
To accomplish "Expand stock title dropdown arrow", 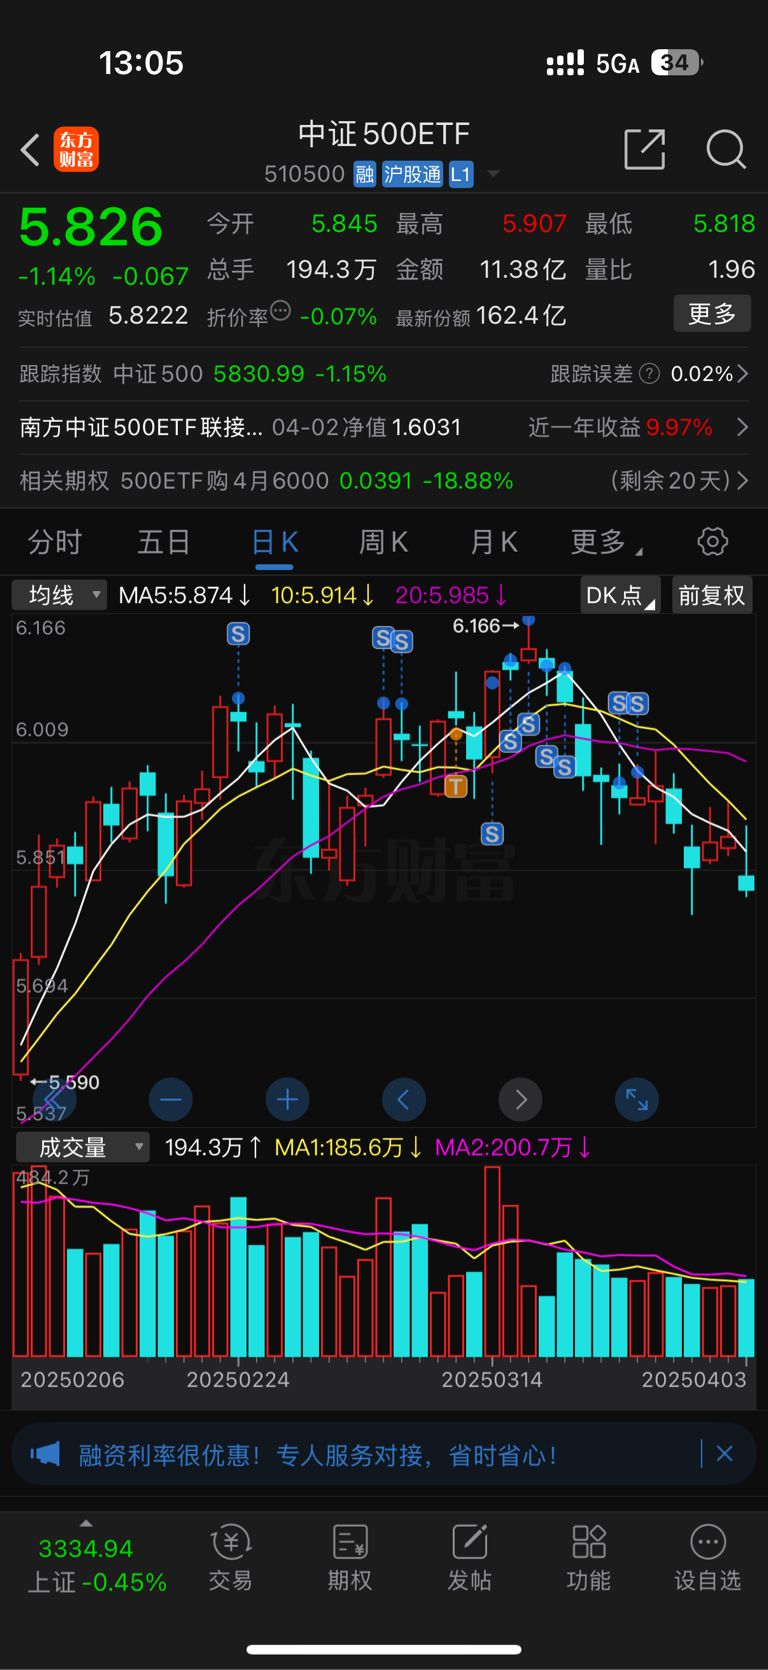I will click(493, 175).
